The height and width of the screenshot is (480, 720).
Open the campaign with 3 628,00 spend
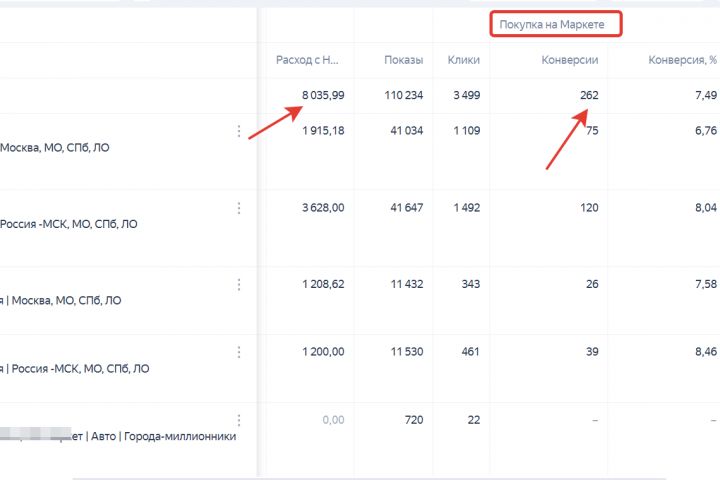pyautogui.click(x=70, y=225)
